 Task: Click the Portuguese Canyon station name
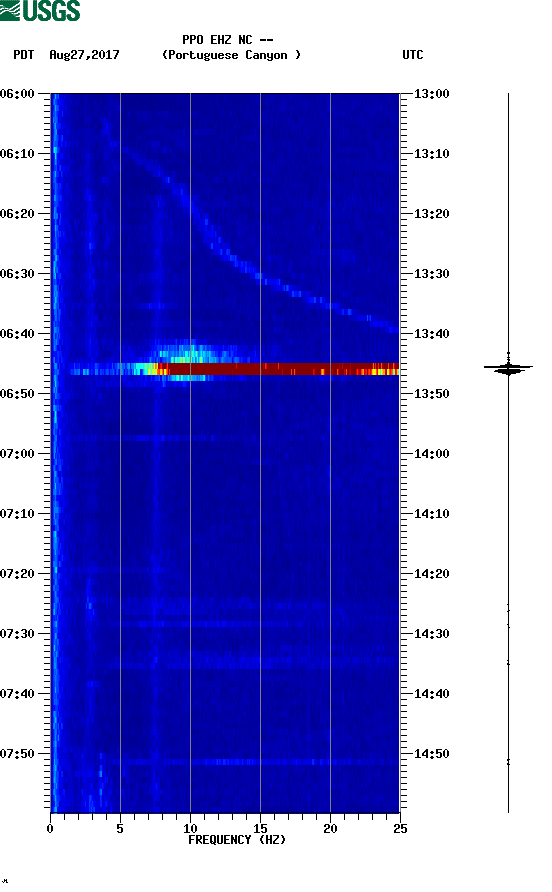click(x=232, y=55)
